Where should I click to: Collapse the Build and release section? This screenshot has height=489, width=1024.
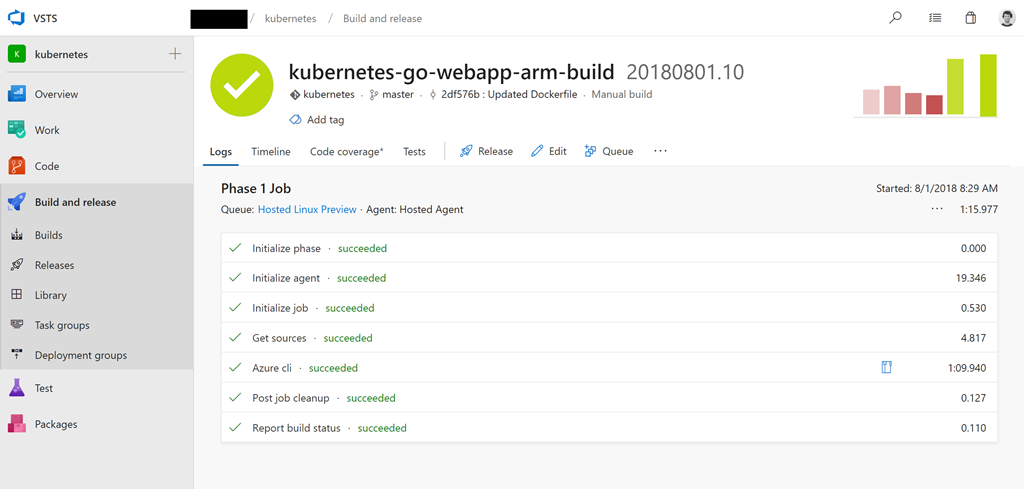click(75, 202)
